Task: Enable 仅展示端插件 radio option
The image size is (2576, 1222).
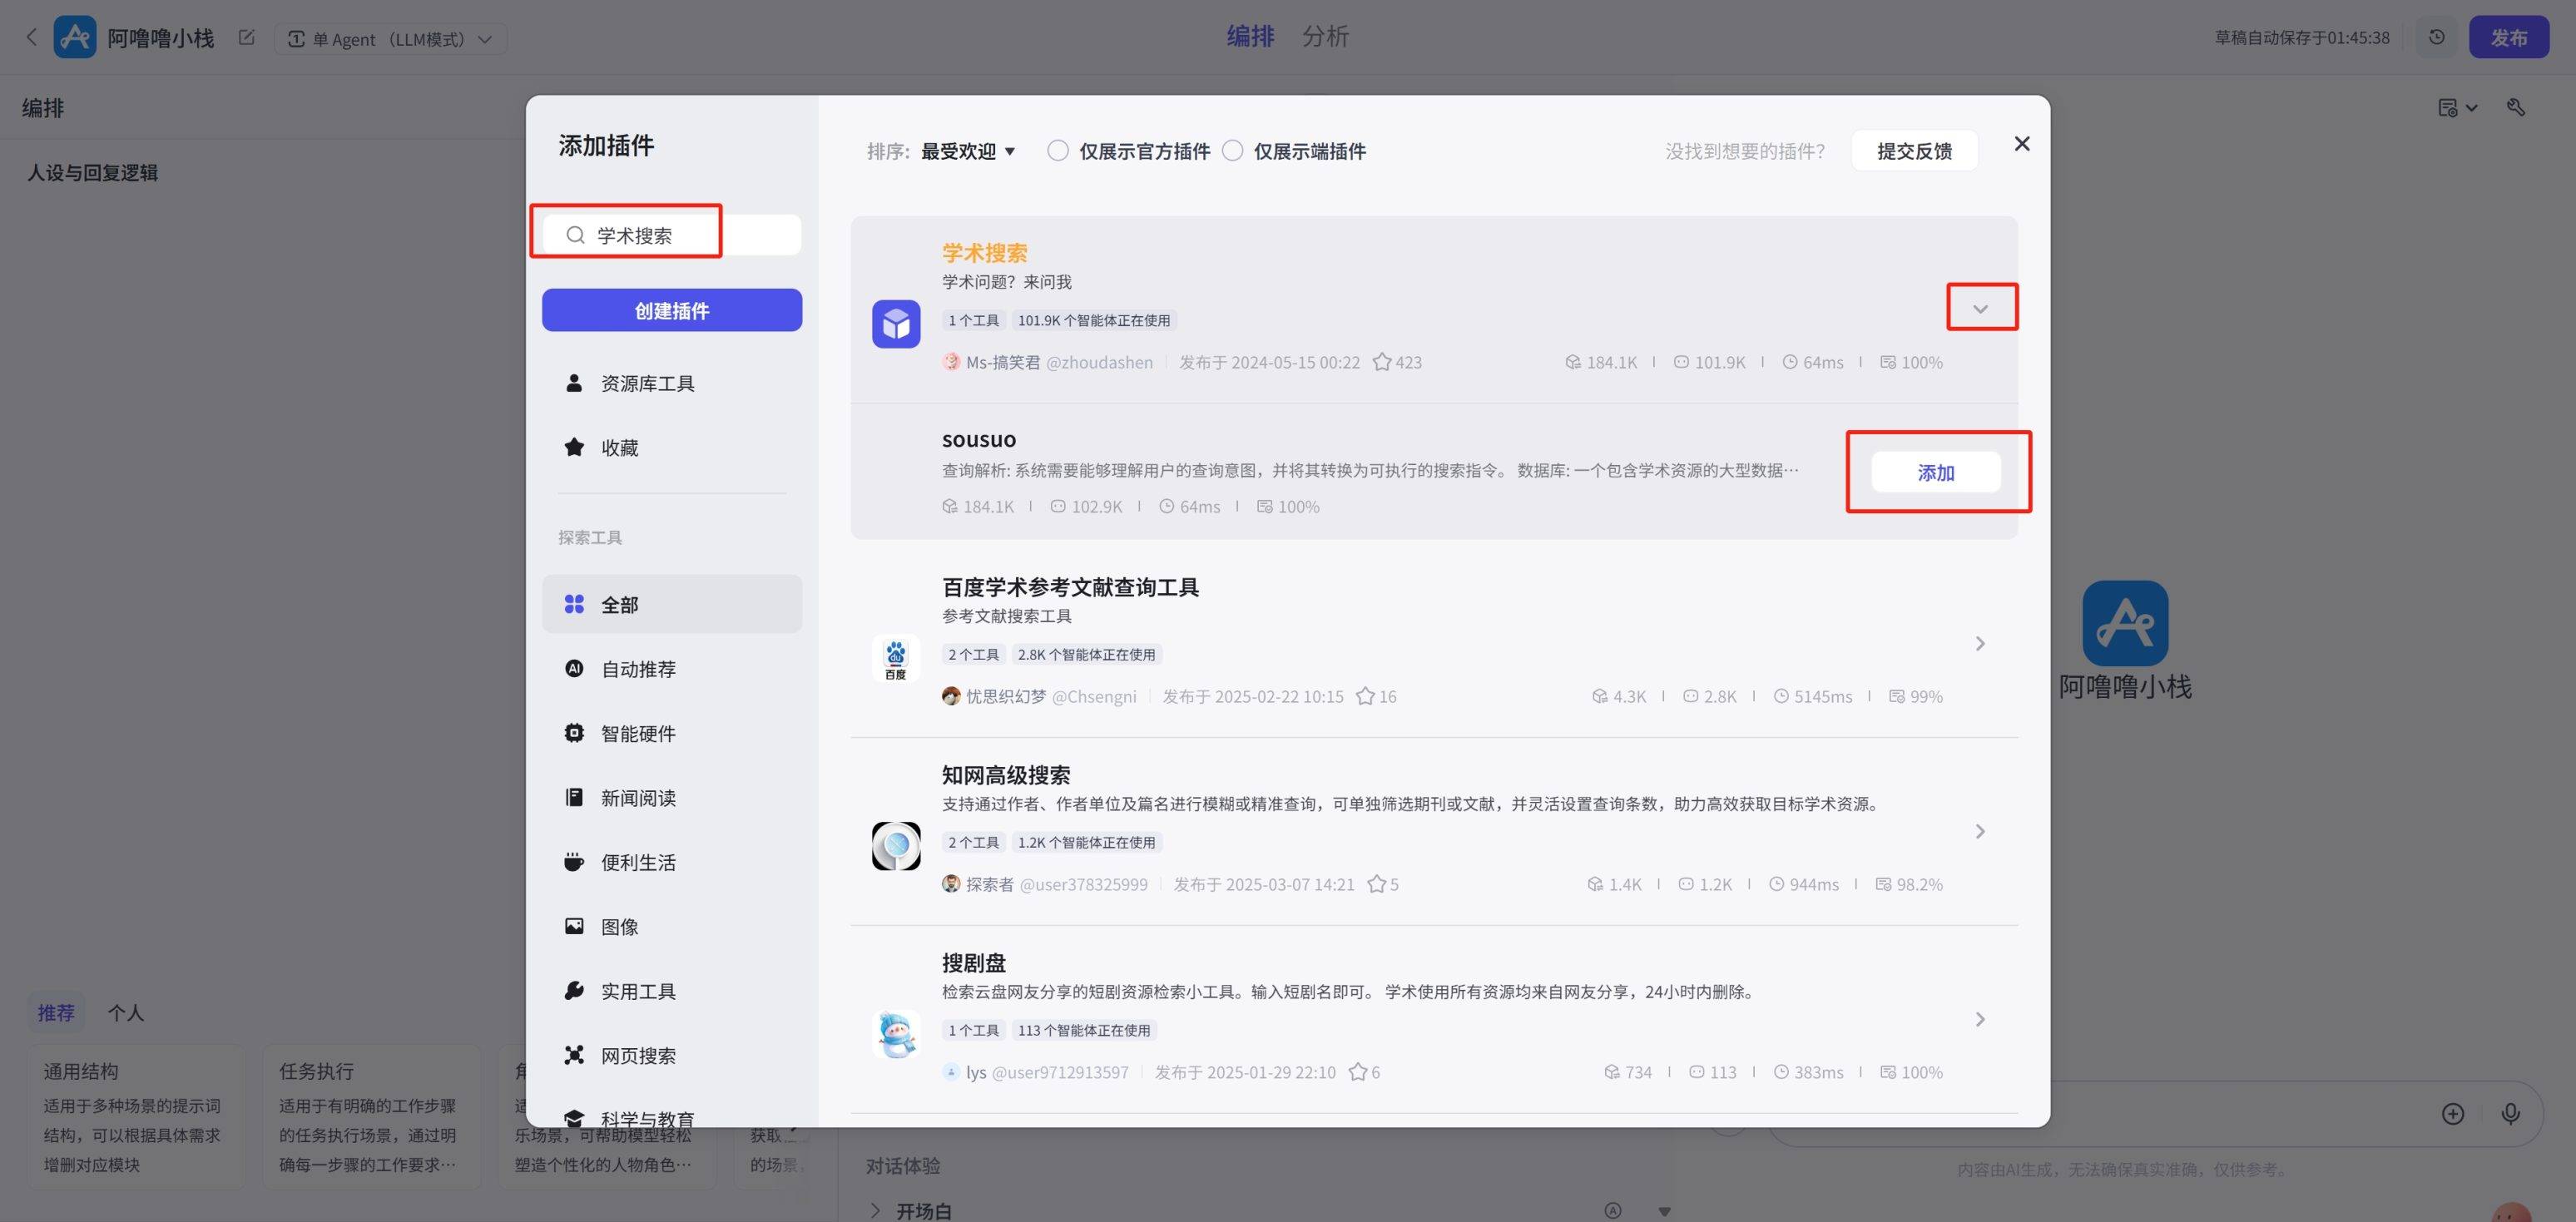Action: 1233,151
